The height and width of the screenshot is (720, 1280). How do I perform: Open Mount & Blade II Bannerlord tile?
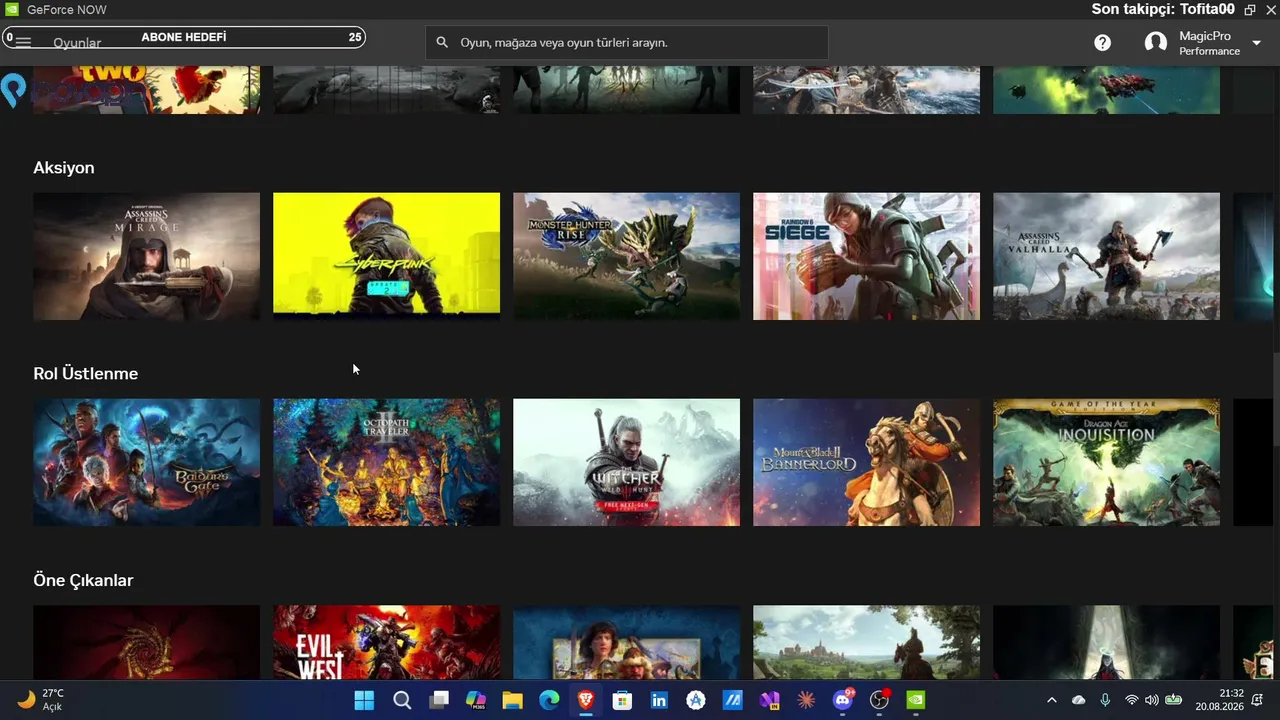point(866,462)
